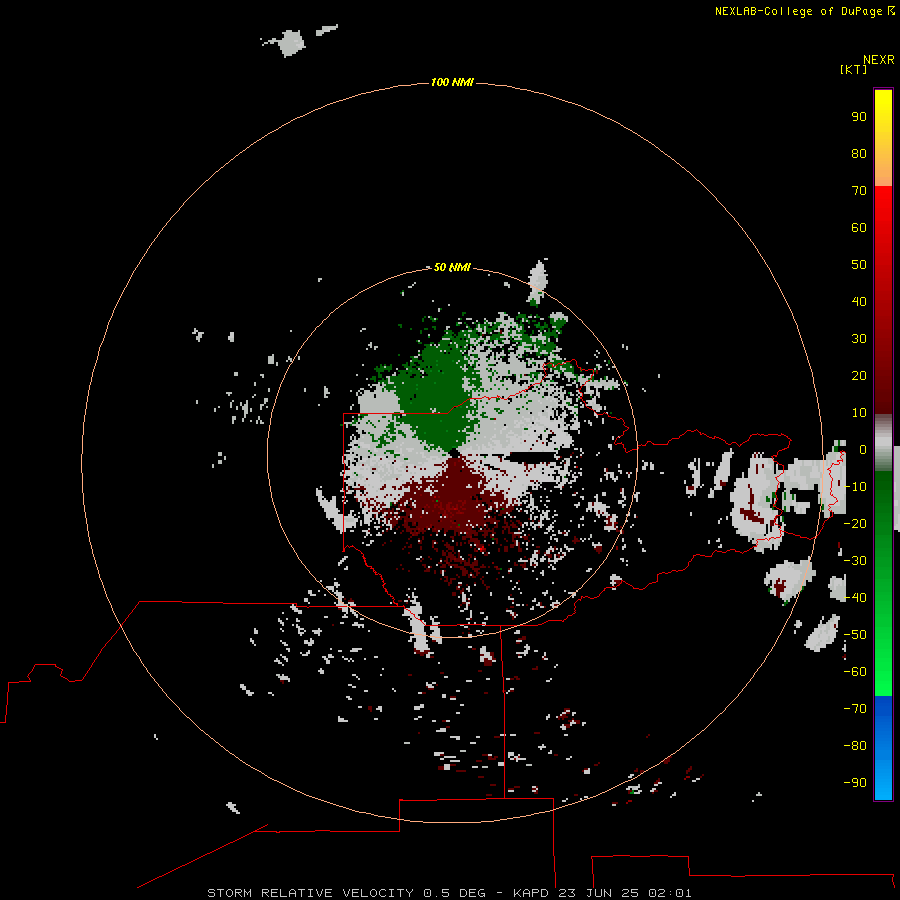The height and width of the screenshot is (900, 900).
Task: Click the 60 value on the velocity scale
Action: click(859, 227)
